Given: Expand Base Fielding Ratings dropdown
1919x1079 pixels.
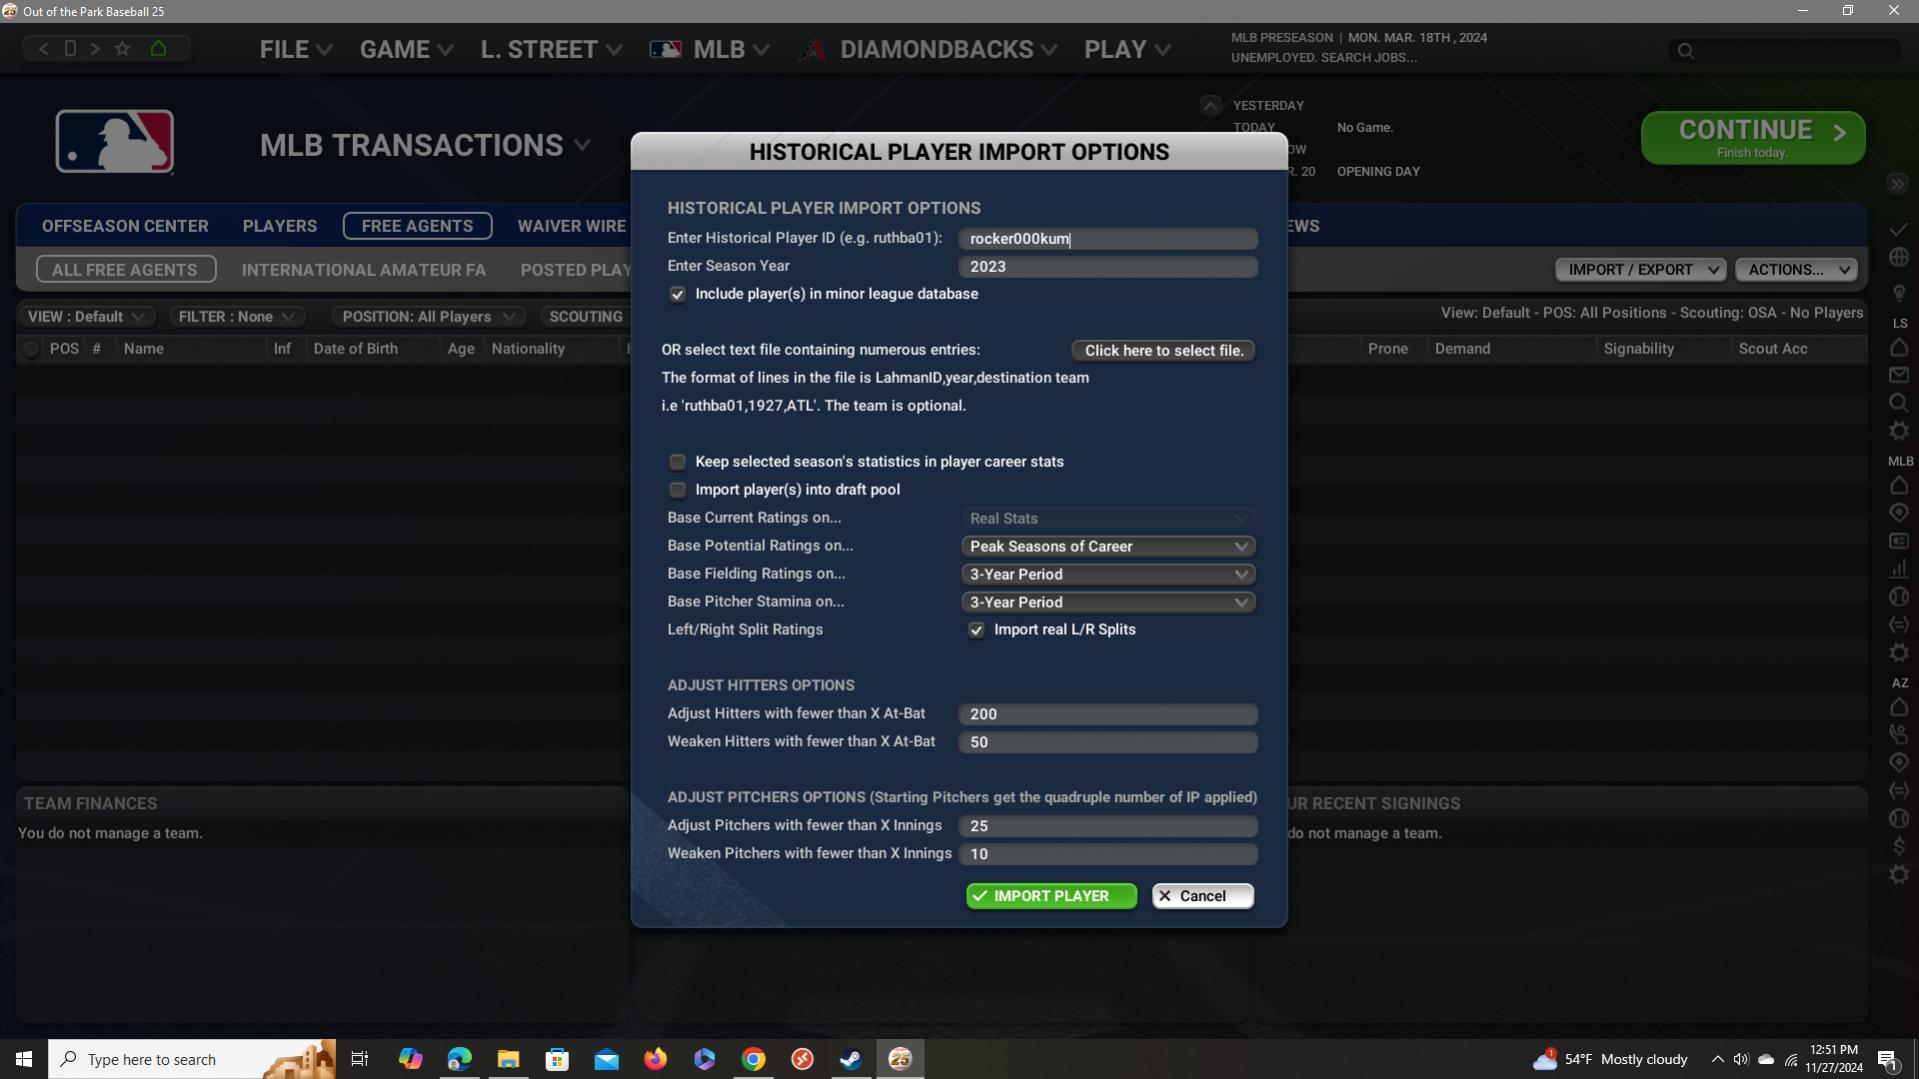Looking at the screenshot, I should tap(1108, 574).
